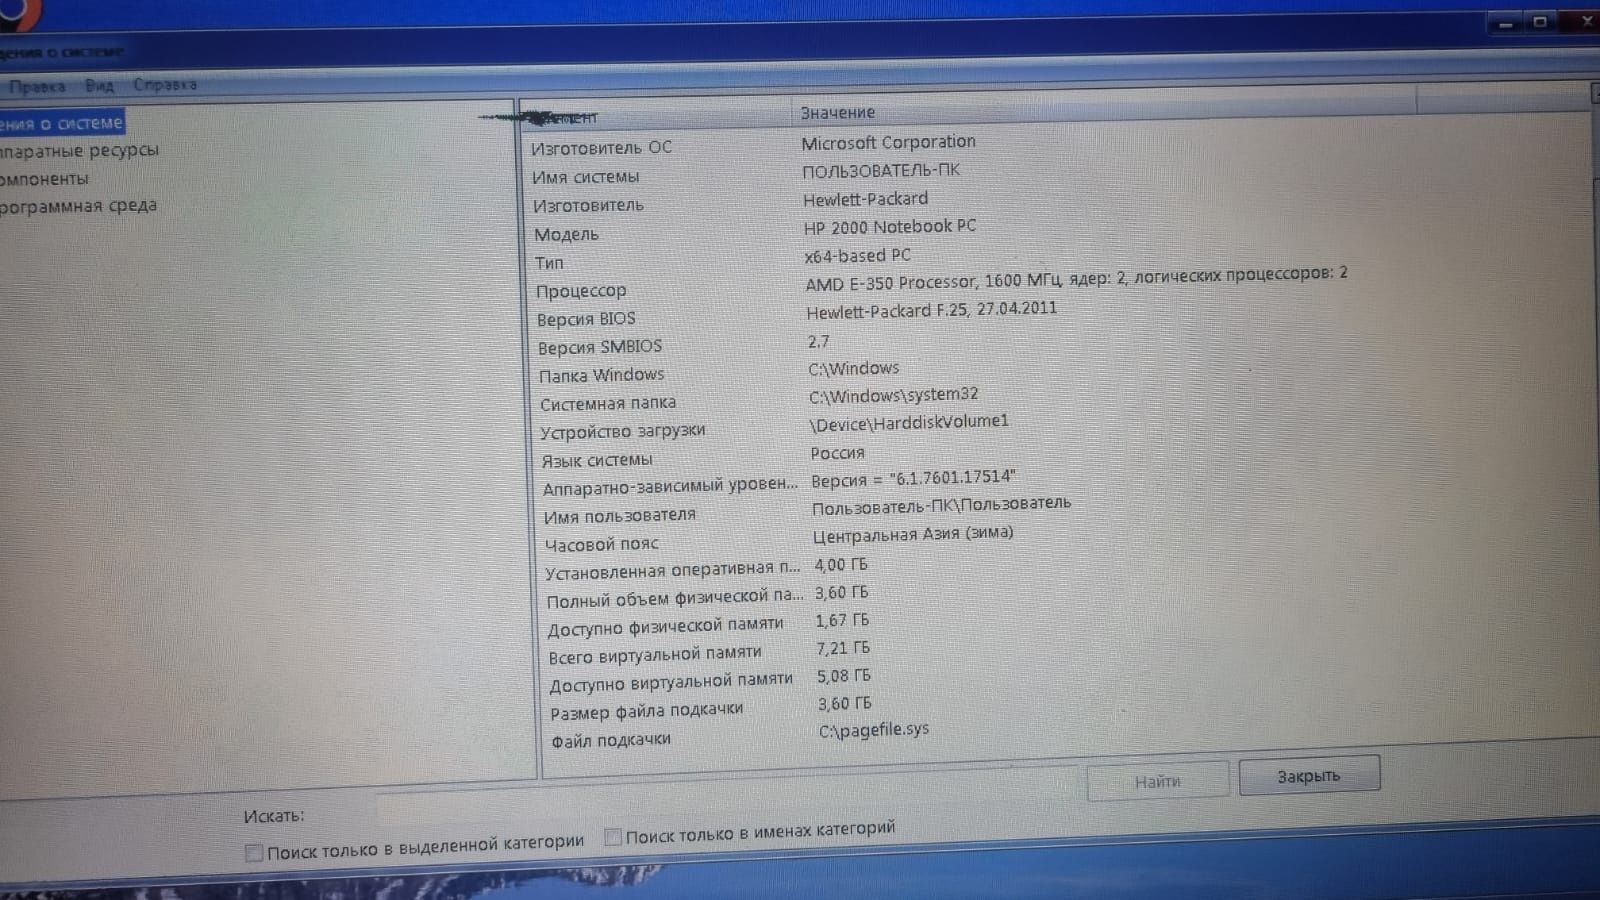Select the Имя пользователя row
Screen dimensions: 1600x900
pyautogui.click(x=619, y=516)
